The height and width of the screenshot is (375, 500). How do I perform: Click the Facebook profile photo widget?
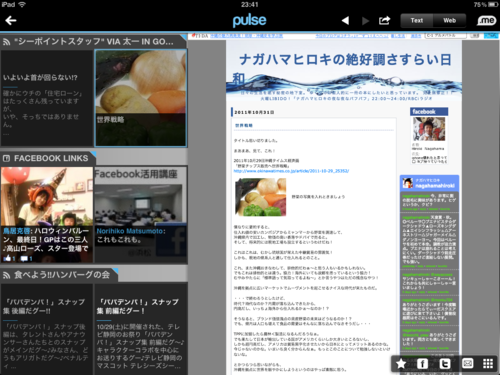pyautogui.click(x=429, y=129)
